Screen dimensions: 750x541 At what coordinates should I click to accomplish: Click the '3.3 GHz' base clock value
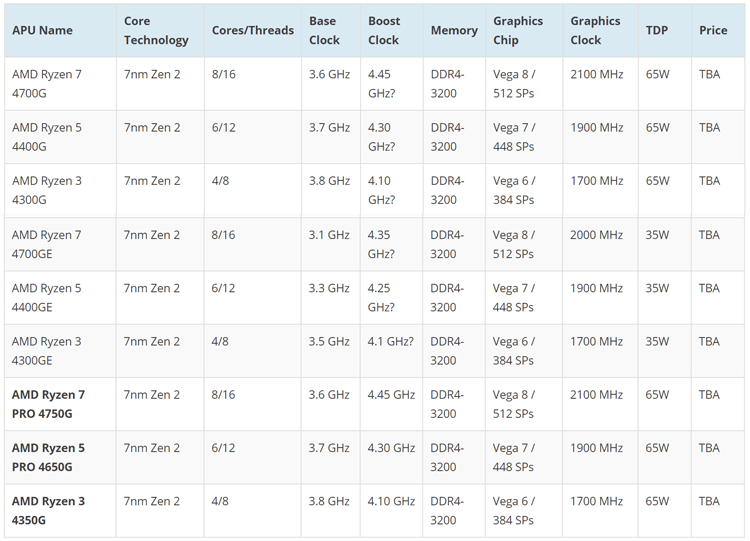329,288
